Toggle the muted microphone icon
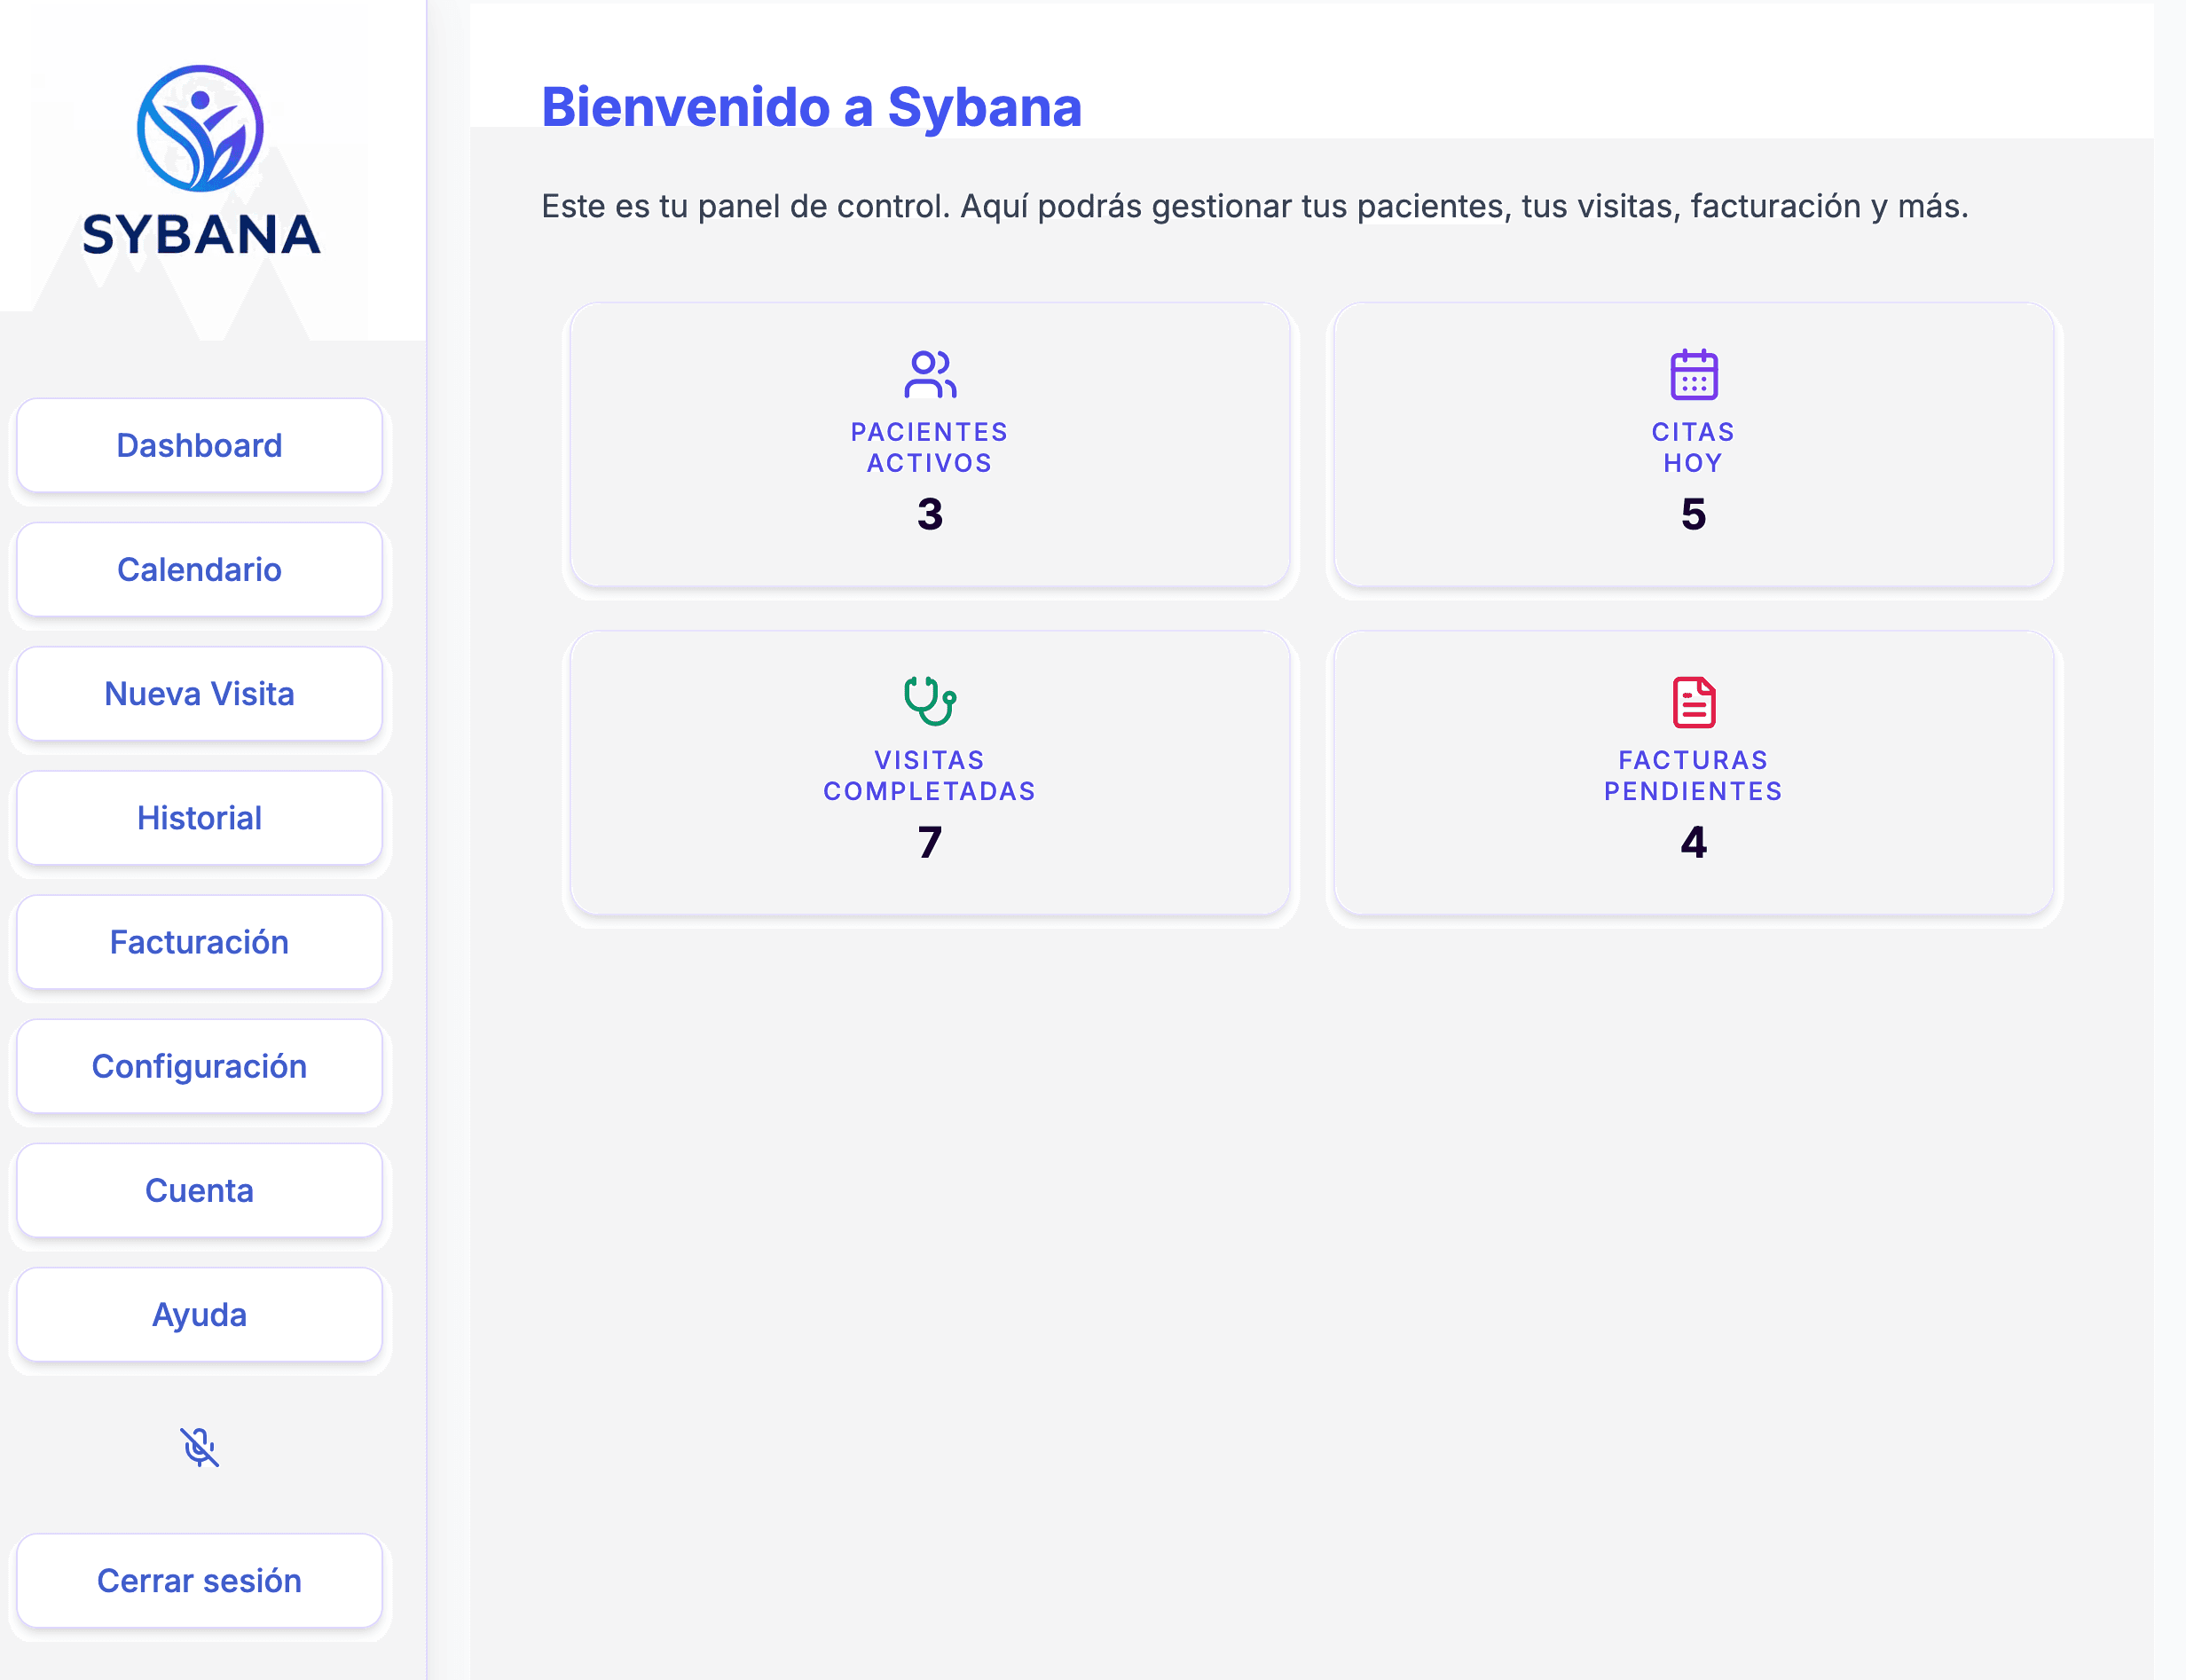 pyautogui.click(x=199, y=1447)
